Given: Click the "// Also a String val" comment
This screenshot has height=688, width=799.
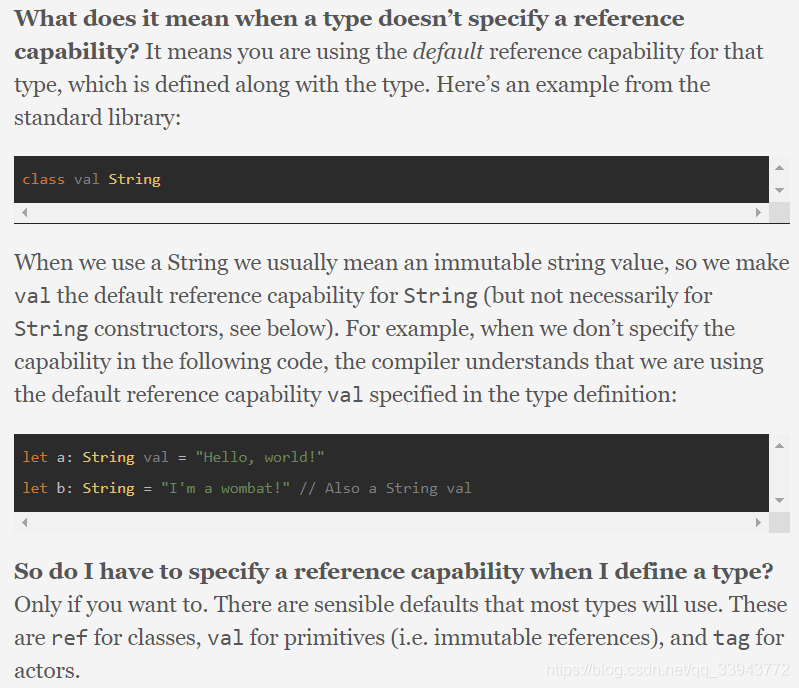Looking at the screenshot, I should point(385,488).
